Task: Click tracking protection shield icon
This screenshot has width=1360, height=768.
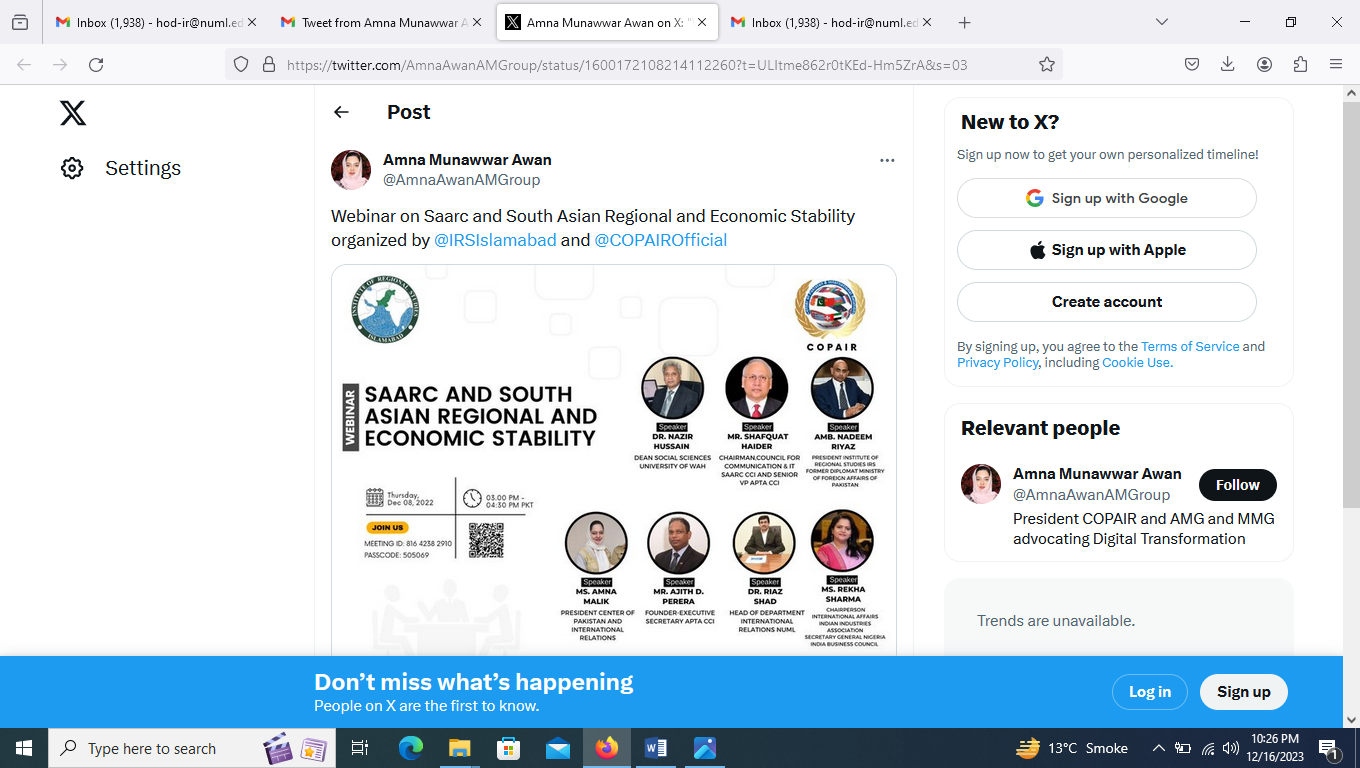Action: (x=240, y=64)
